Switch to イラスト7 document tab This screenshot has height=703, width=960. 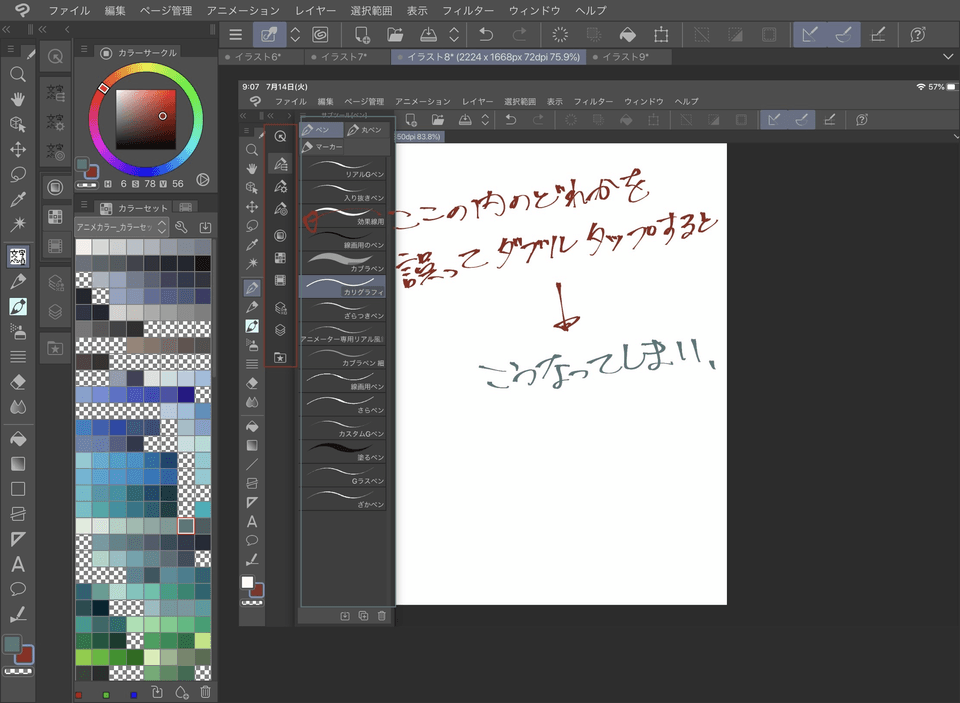[344, 57]
